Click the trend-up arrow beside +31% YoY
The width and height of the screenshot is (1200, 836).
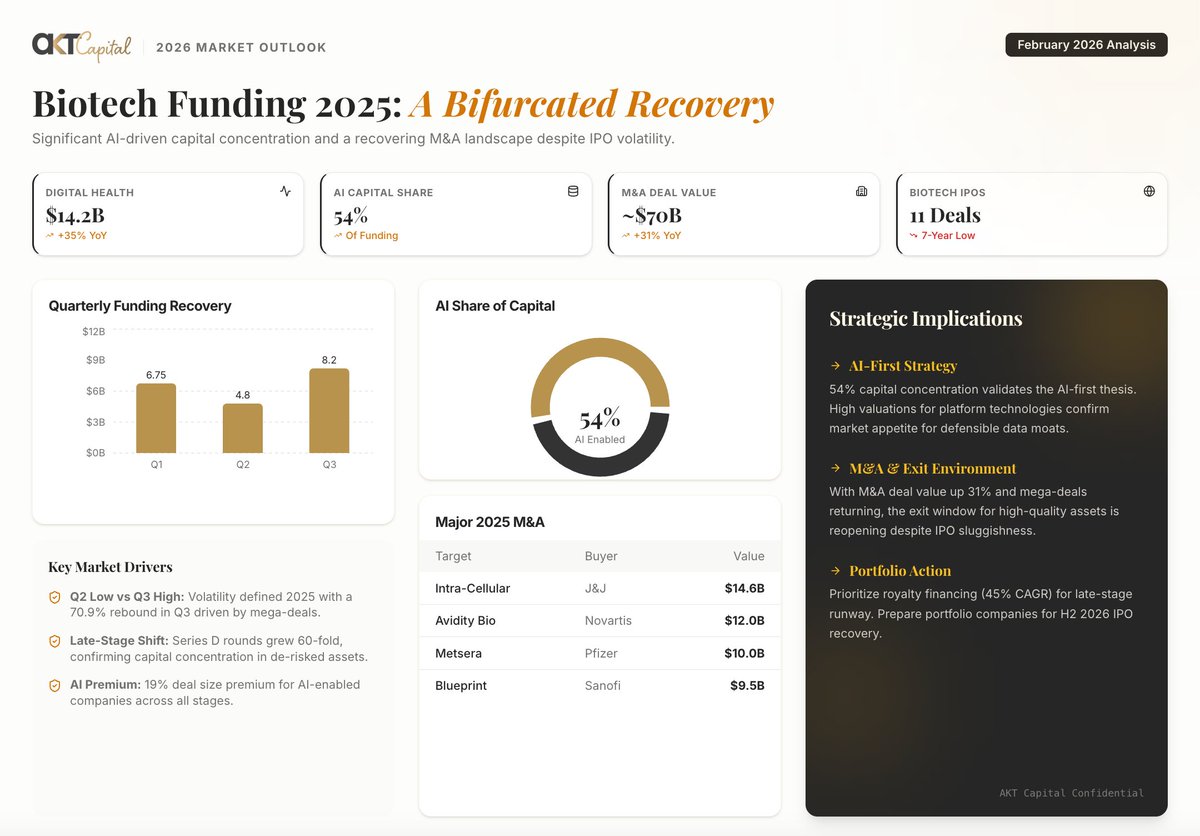pos(626,236)
